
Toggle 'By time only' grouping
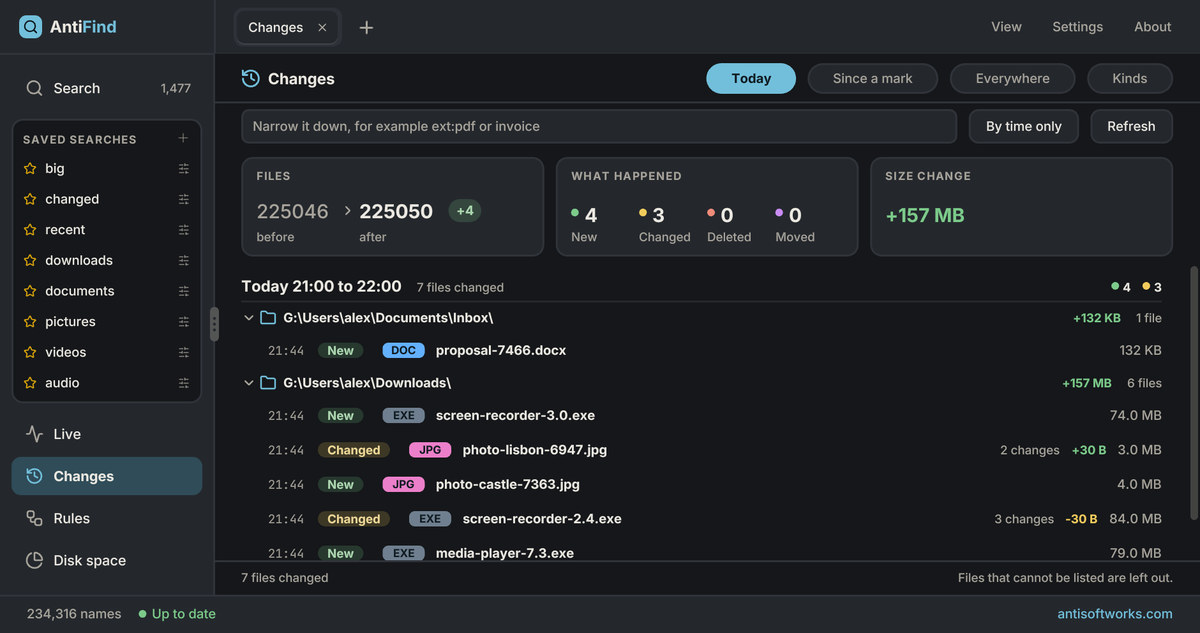click(x=1023, y=126)
